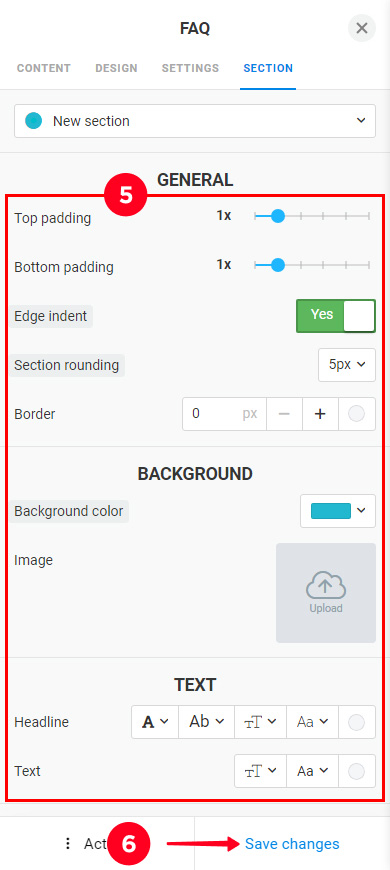Open Headline bold font weight icon
The height and width of the screenshot is (870, 390).
(155, 722)
